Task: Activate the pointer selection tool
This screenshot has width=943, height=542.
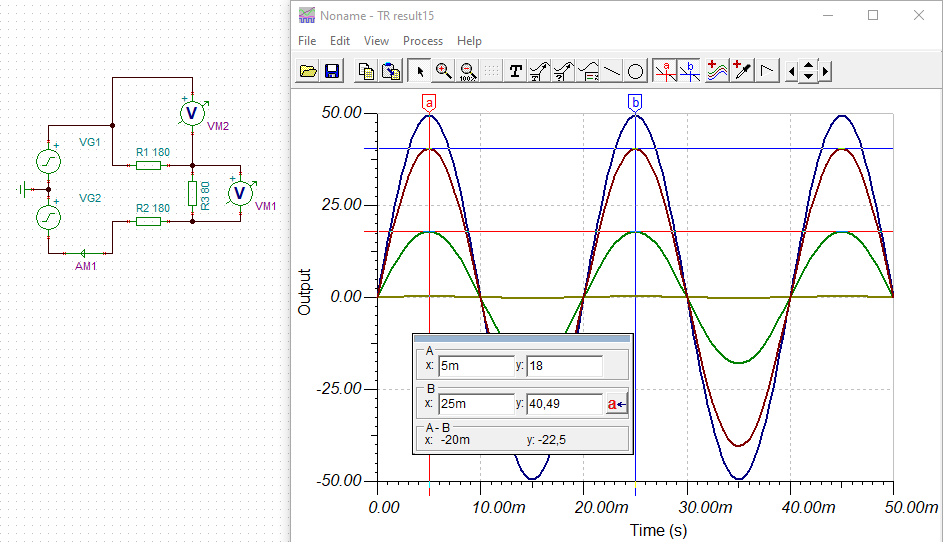Action: [x=419, y=71]
